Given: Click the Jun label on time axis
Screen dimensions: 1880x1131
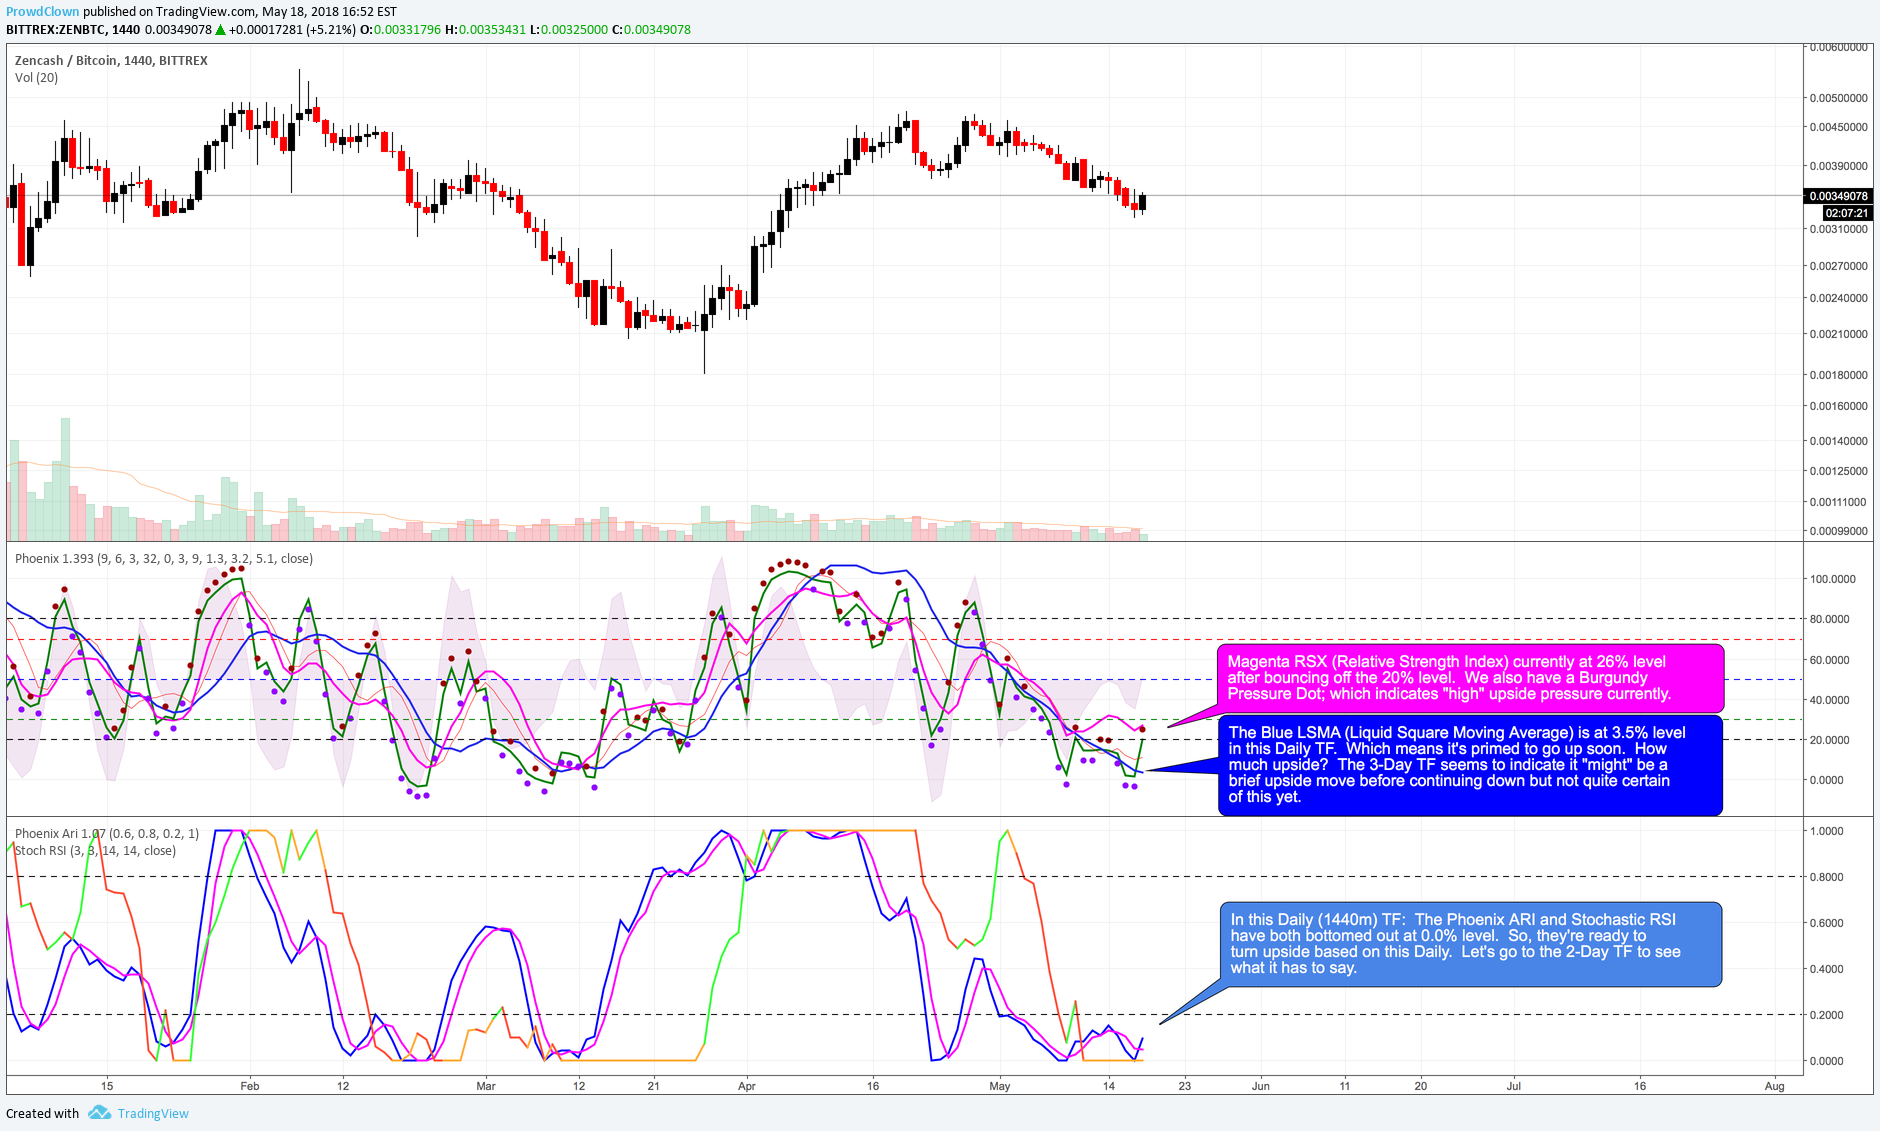Looking at the screenshot, I should [x=1261, y=1086].
